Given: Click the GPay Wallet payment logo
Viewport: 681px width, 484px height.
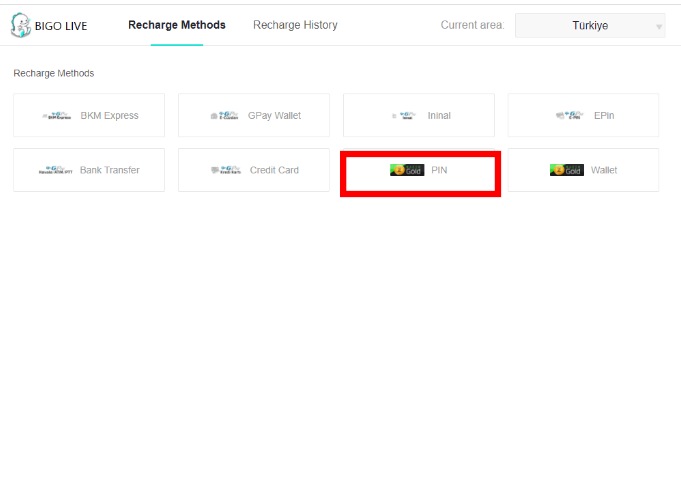Looking at the screenshot, I should pyautogui.click(x=225, y=116).
